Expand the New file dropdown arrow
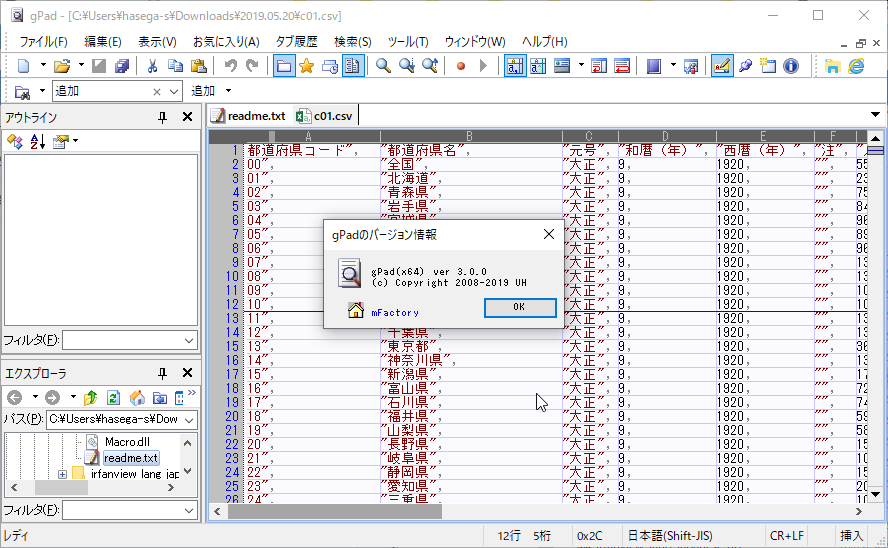Screen dimensions: 888x548 point(43,66)
